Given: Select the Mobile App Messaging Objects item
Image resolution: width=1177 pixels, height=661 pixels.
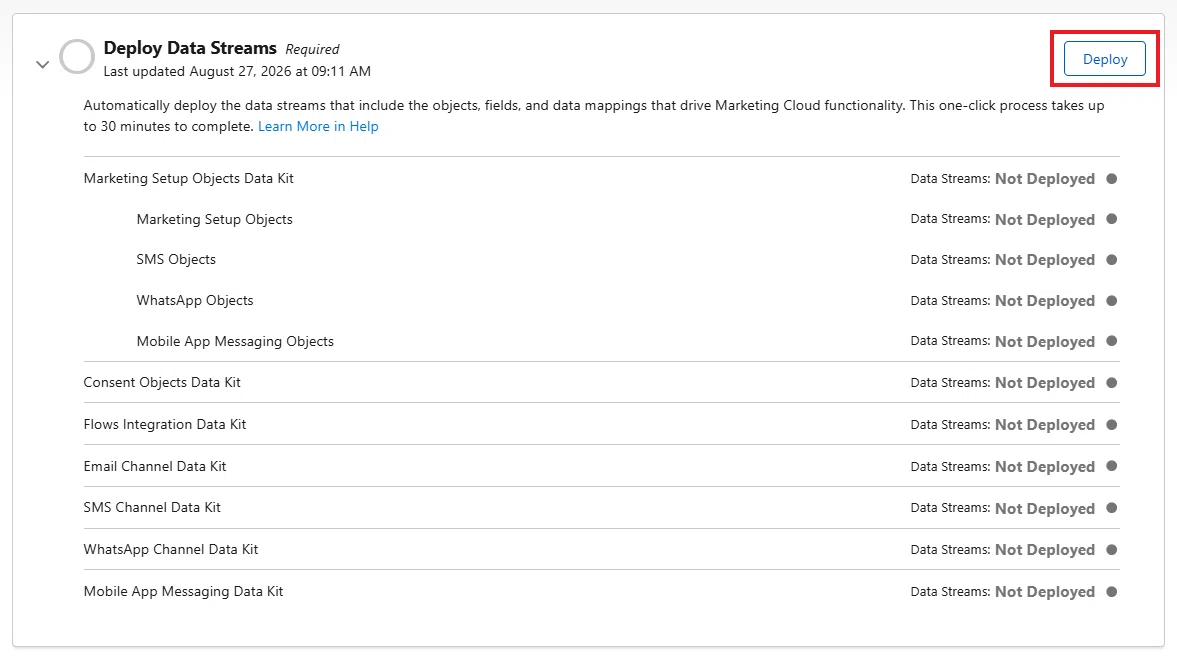Looking at the screenshot, I should (x=235, y=341).
